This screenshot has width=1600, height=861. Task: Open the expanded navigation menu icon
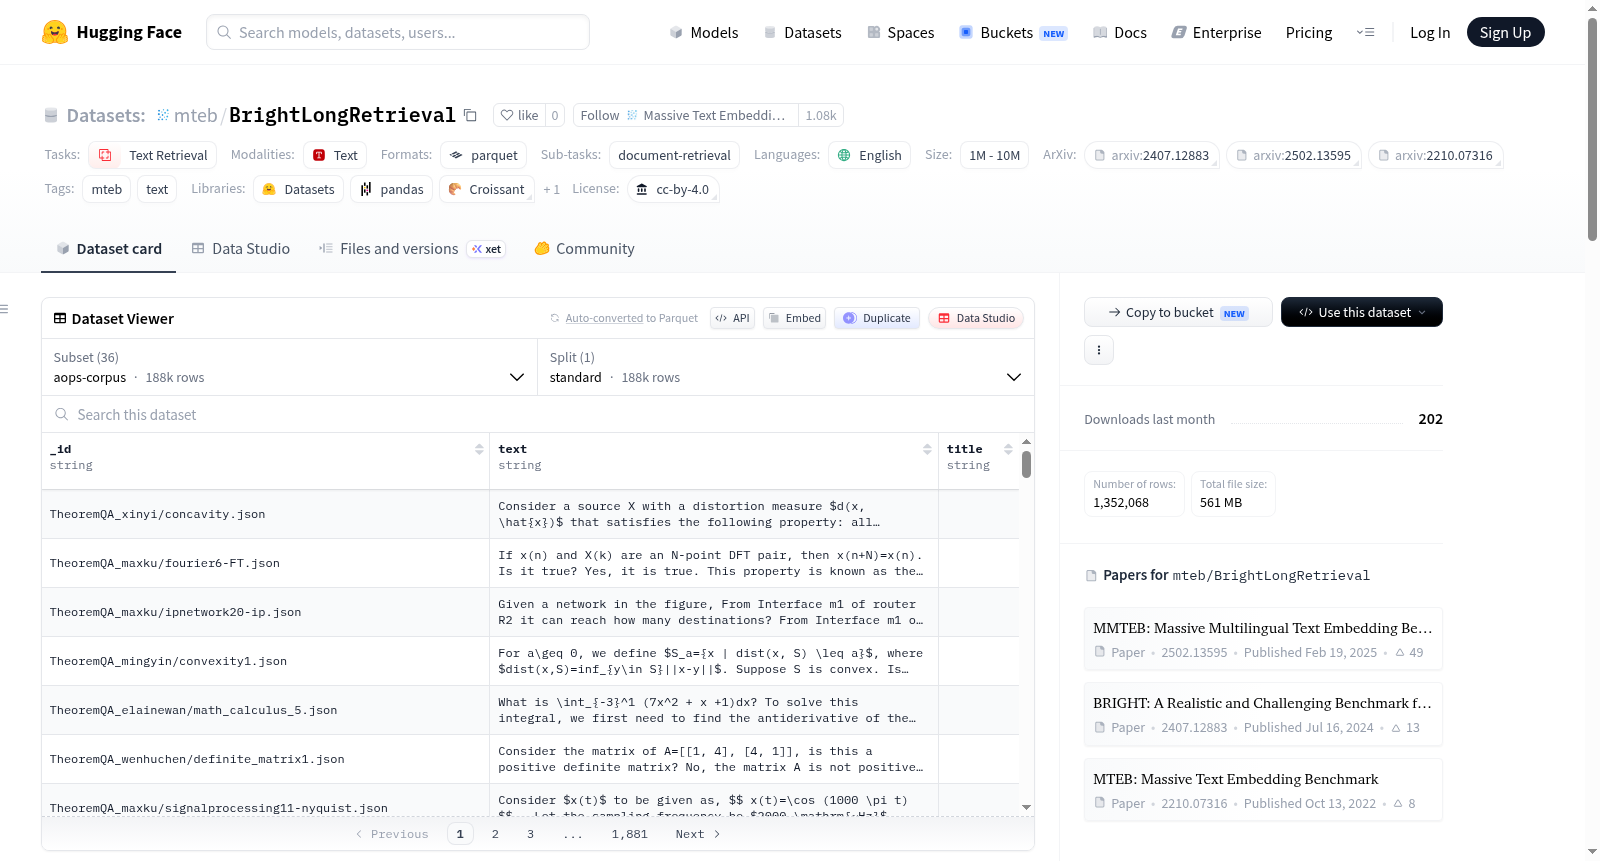[1365, 32]
